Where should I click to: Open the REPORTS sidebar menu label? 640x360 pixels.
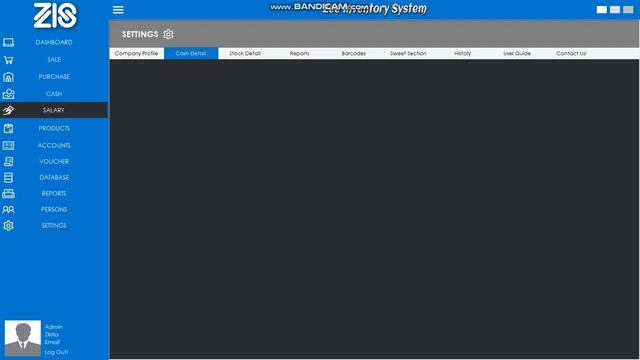(54, 193)
